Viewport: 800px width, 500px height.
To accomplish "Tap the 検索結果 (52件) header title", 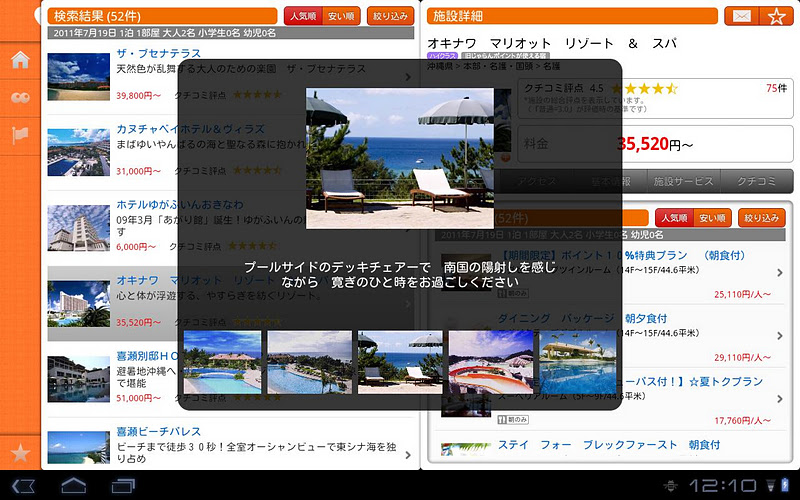I will 97,16.
